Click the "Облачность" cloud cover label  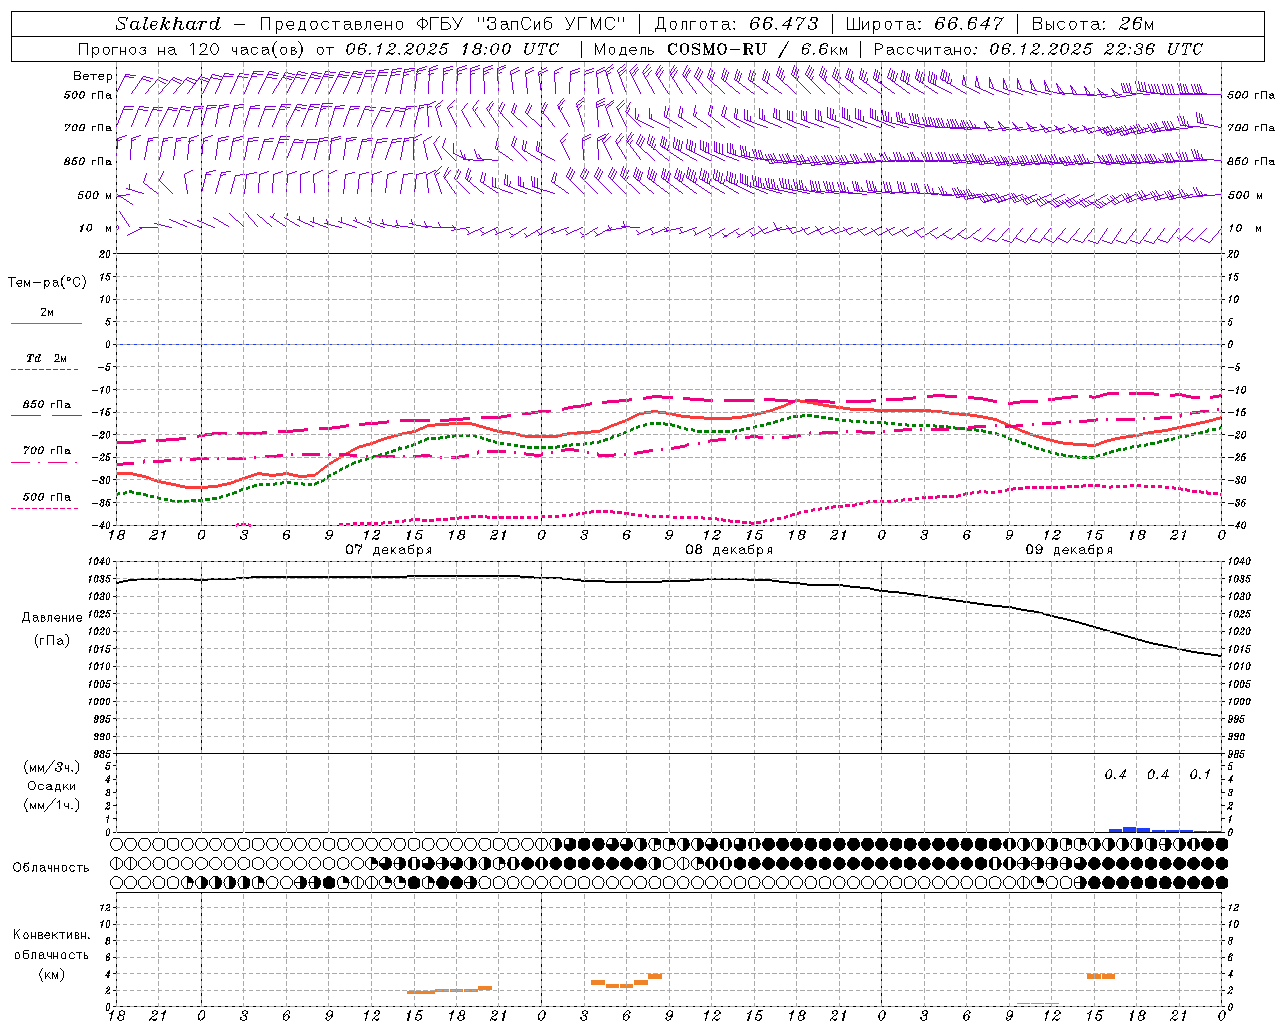pyautogui.click(x=51, y=868)
